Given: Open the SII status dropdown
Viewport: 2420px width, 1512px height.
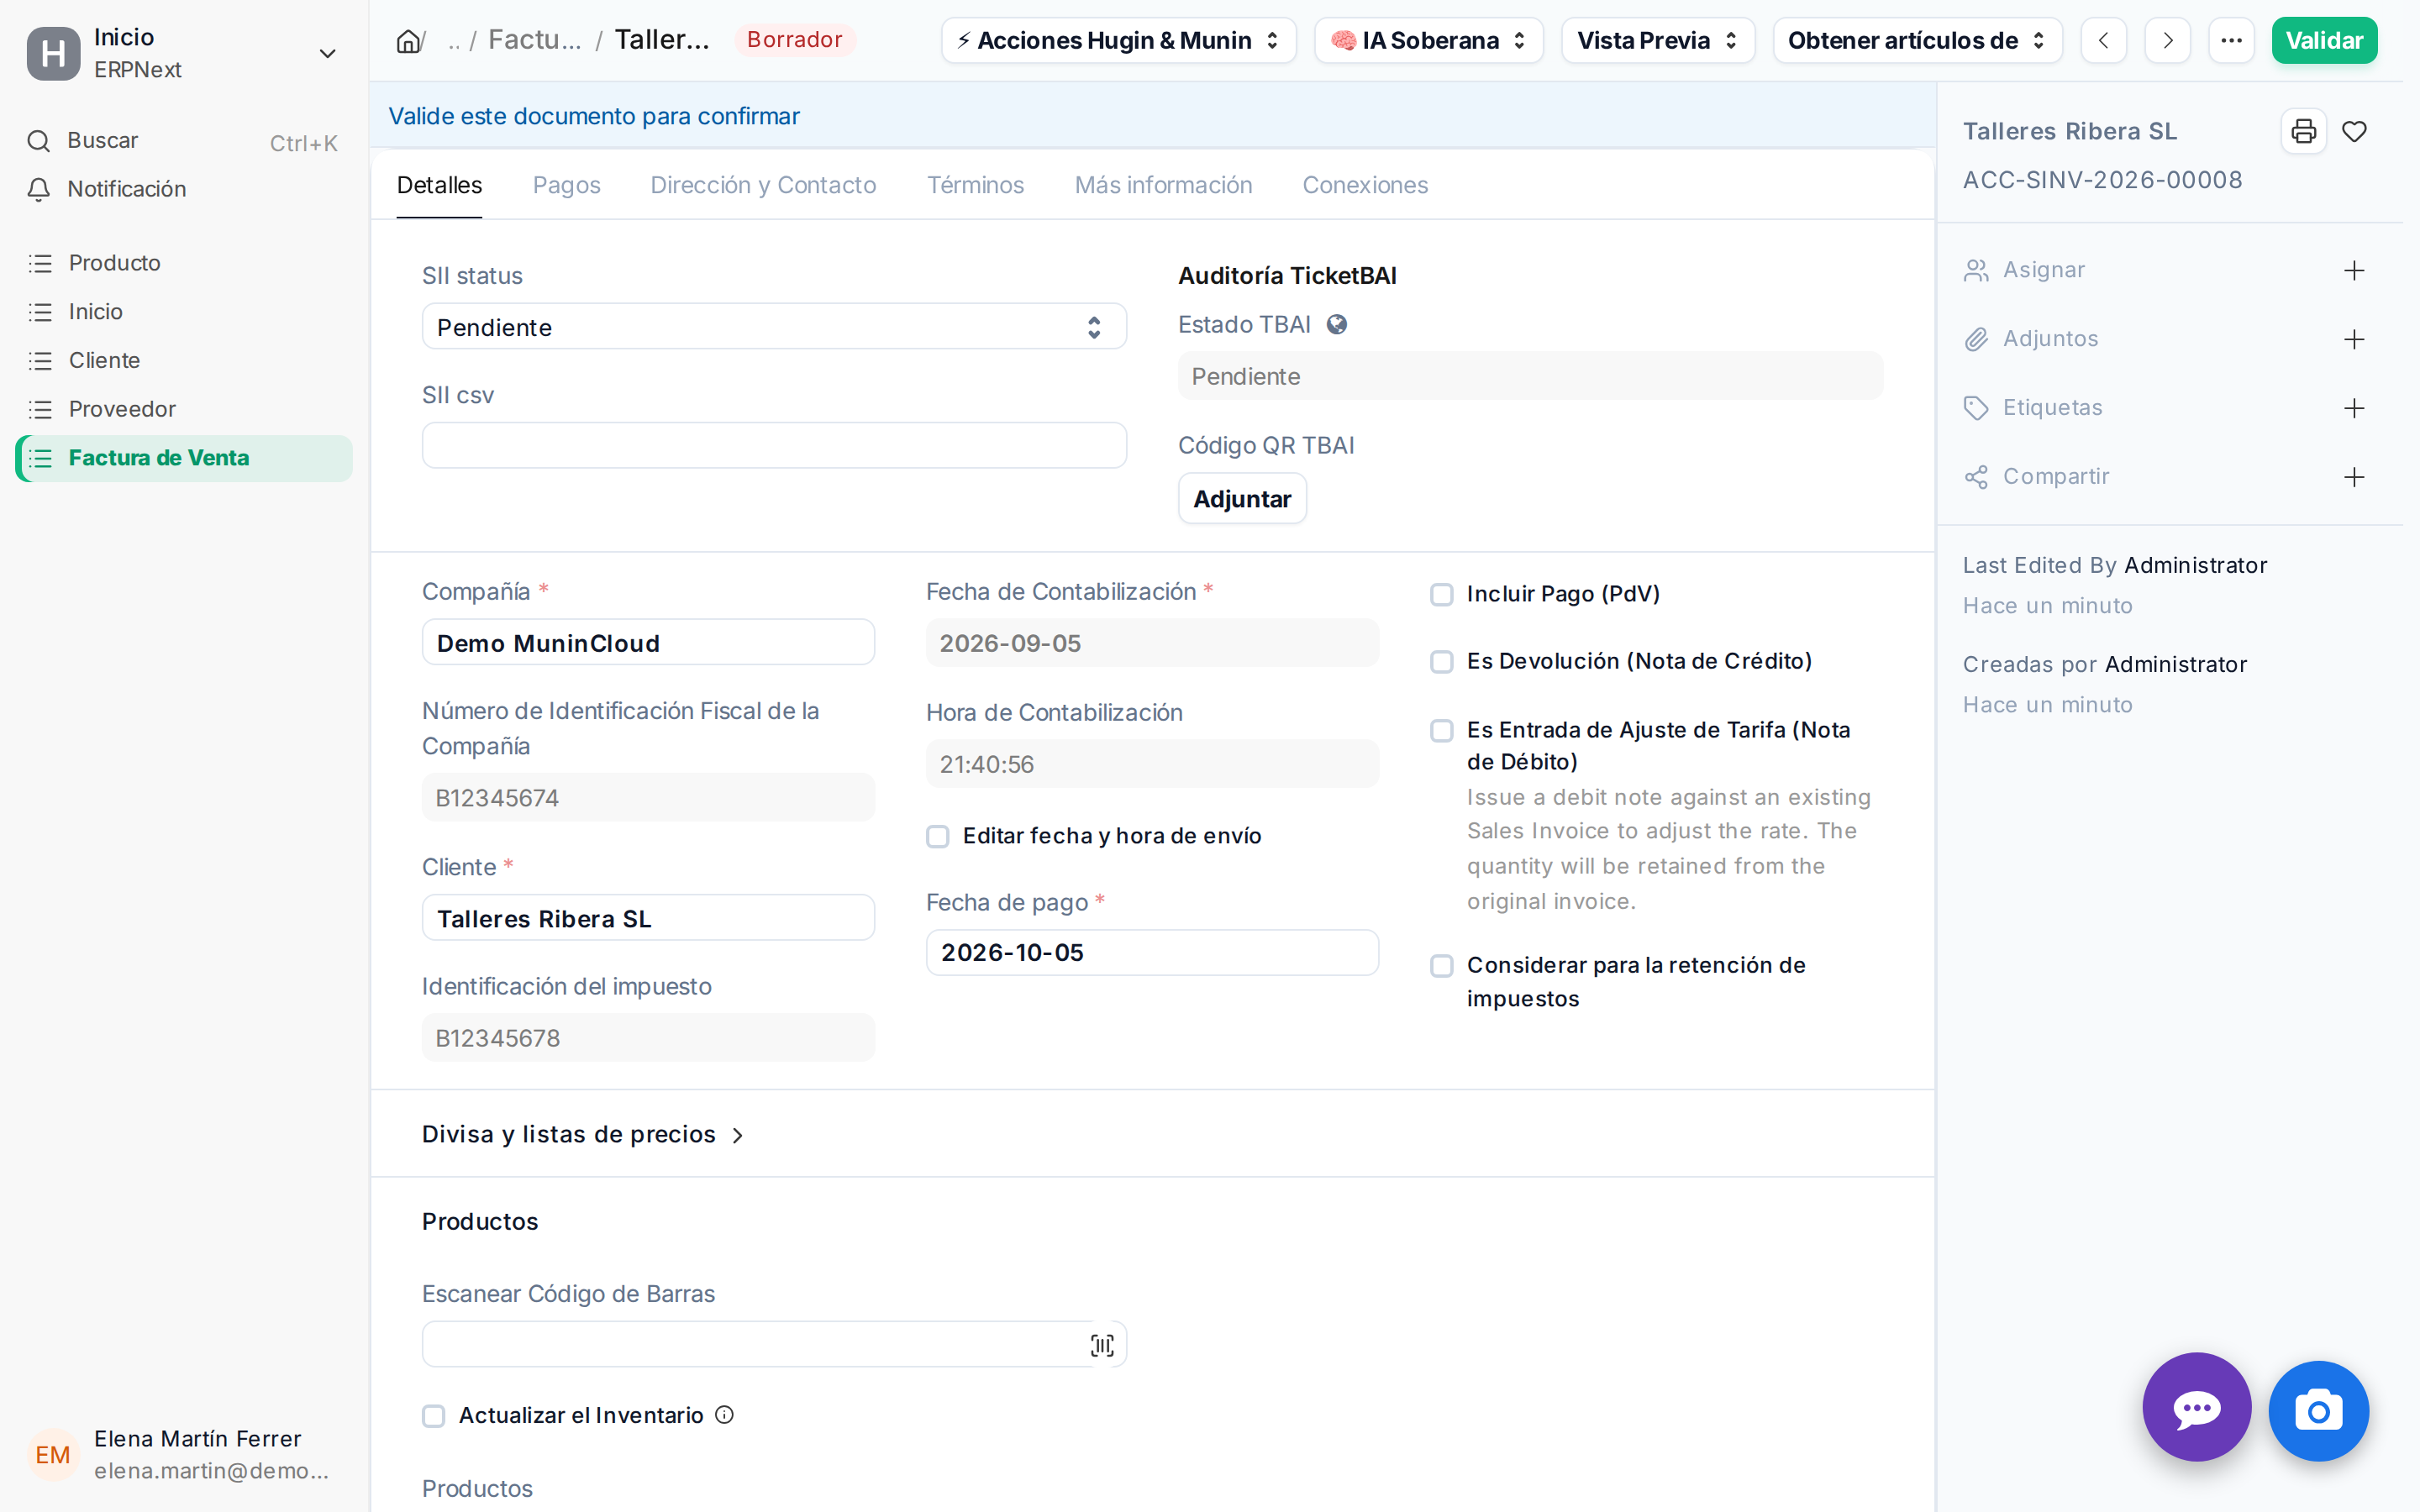Looking at the screenshot, I should click(774, 327).
